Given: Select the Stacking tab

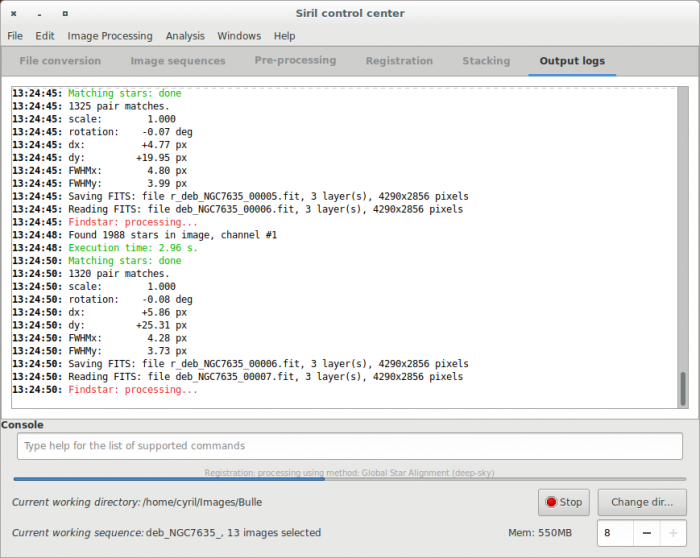Looking at the screenshot, I should (x=486, y=61).
